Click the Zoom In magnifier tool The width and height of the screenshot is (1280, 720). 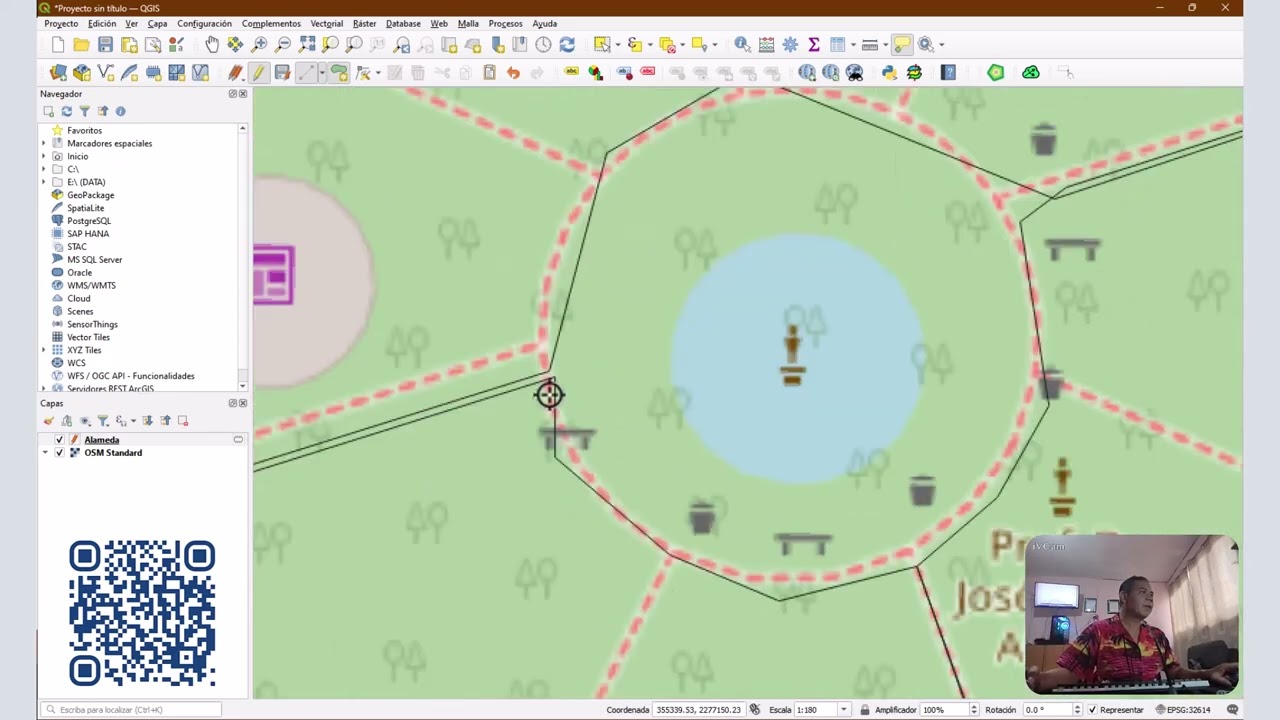(260, 44)
